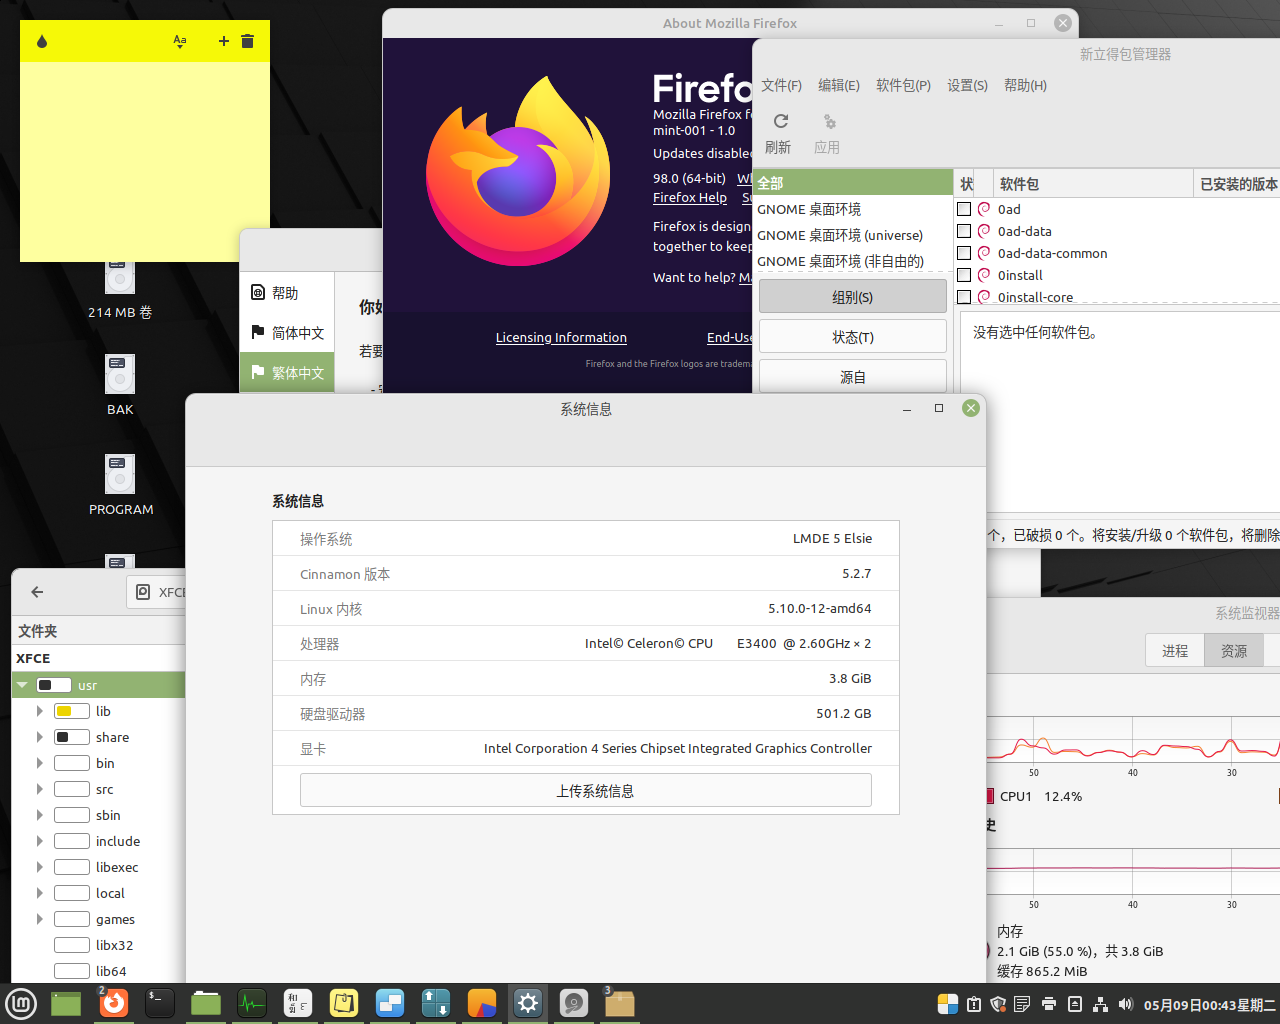Select GNOME 桌面环境 (universe) in category list
Image resolution: width=1280 pixels, height=1024 pixels.
tap(840, 235)
